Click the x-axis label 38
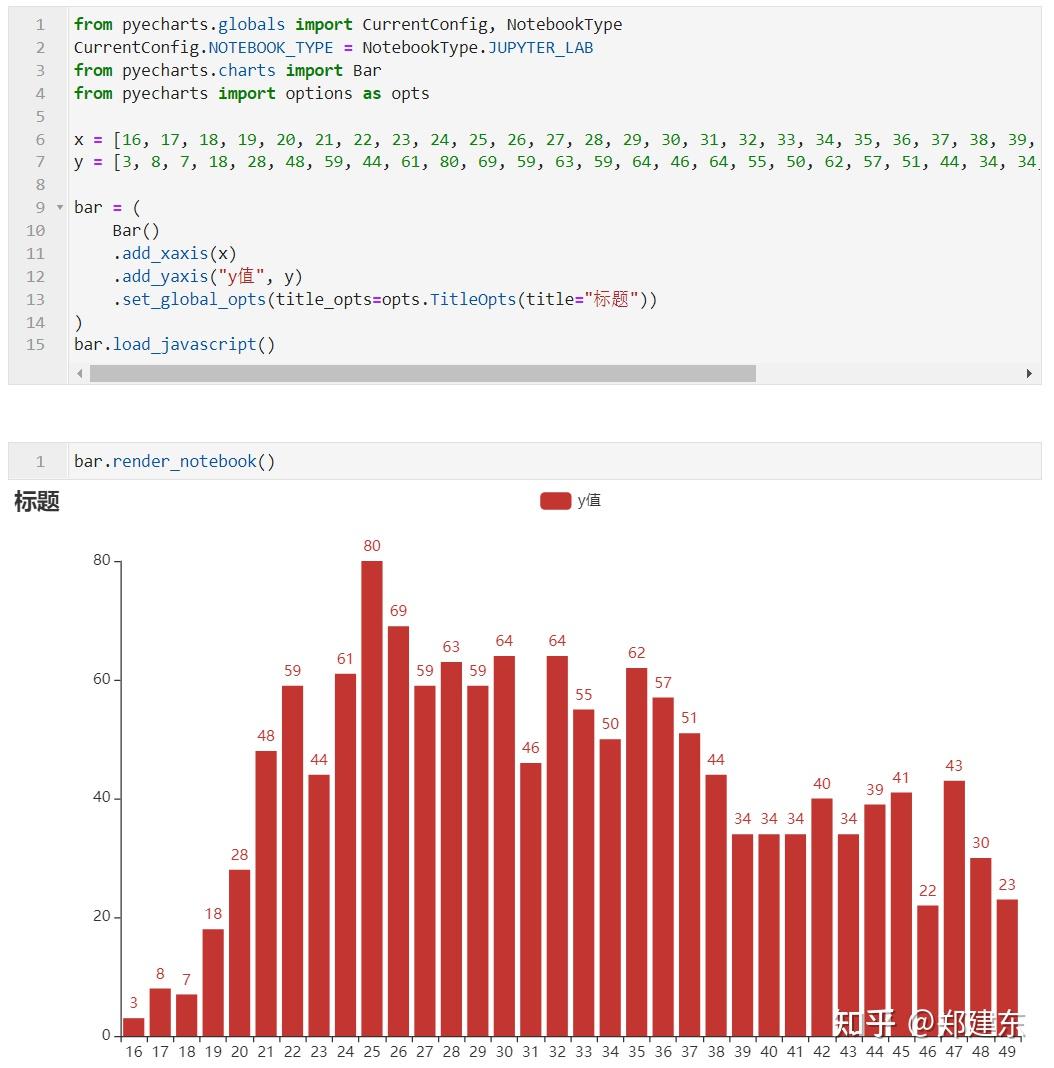 (x=716, y=1052)
